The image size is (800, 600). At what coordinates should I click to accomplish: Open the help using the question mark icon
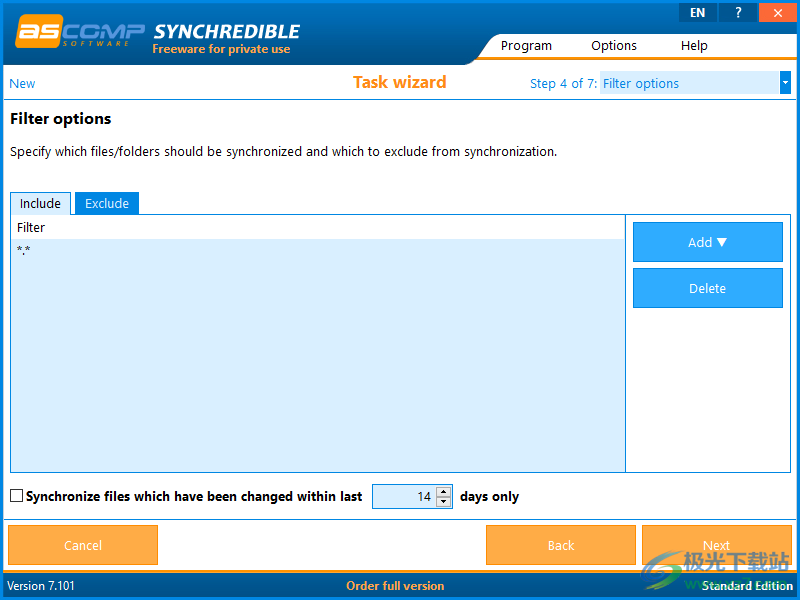738,12
